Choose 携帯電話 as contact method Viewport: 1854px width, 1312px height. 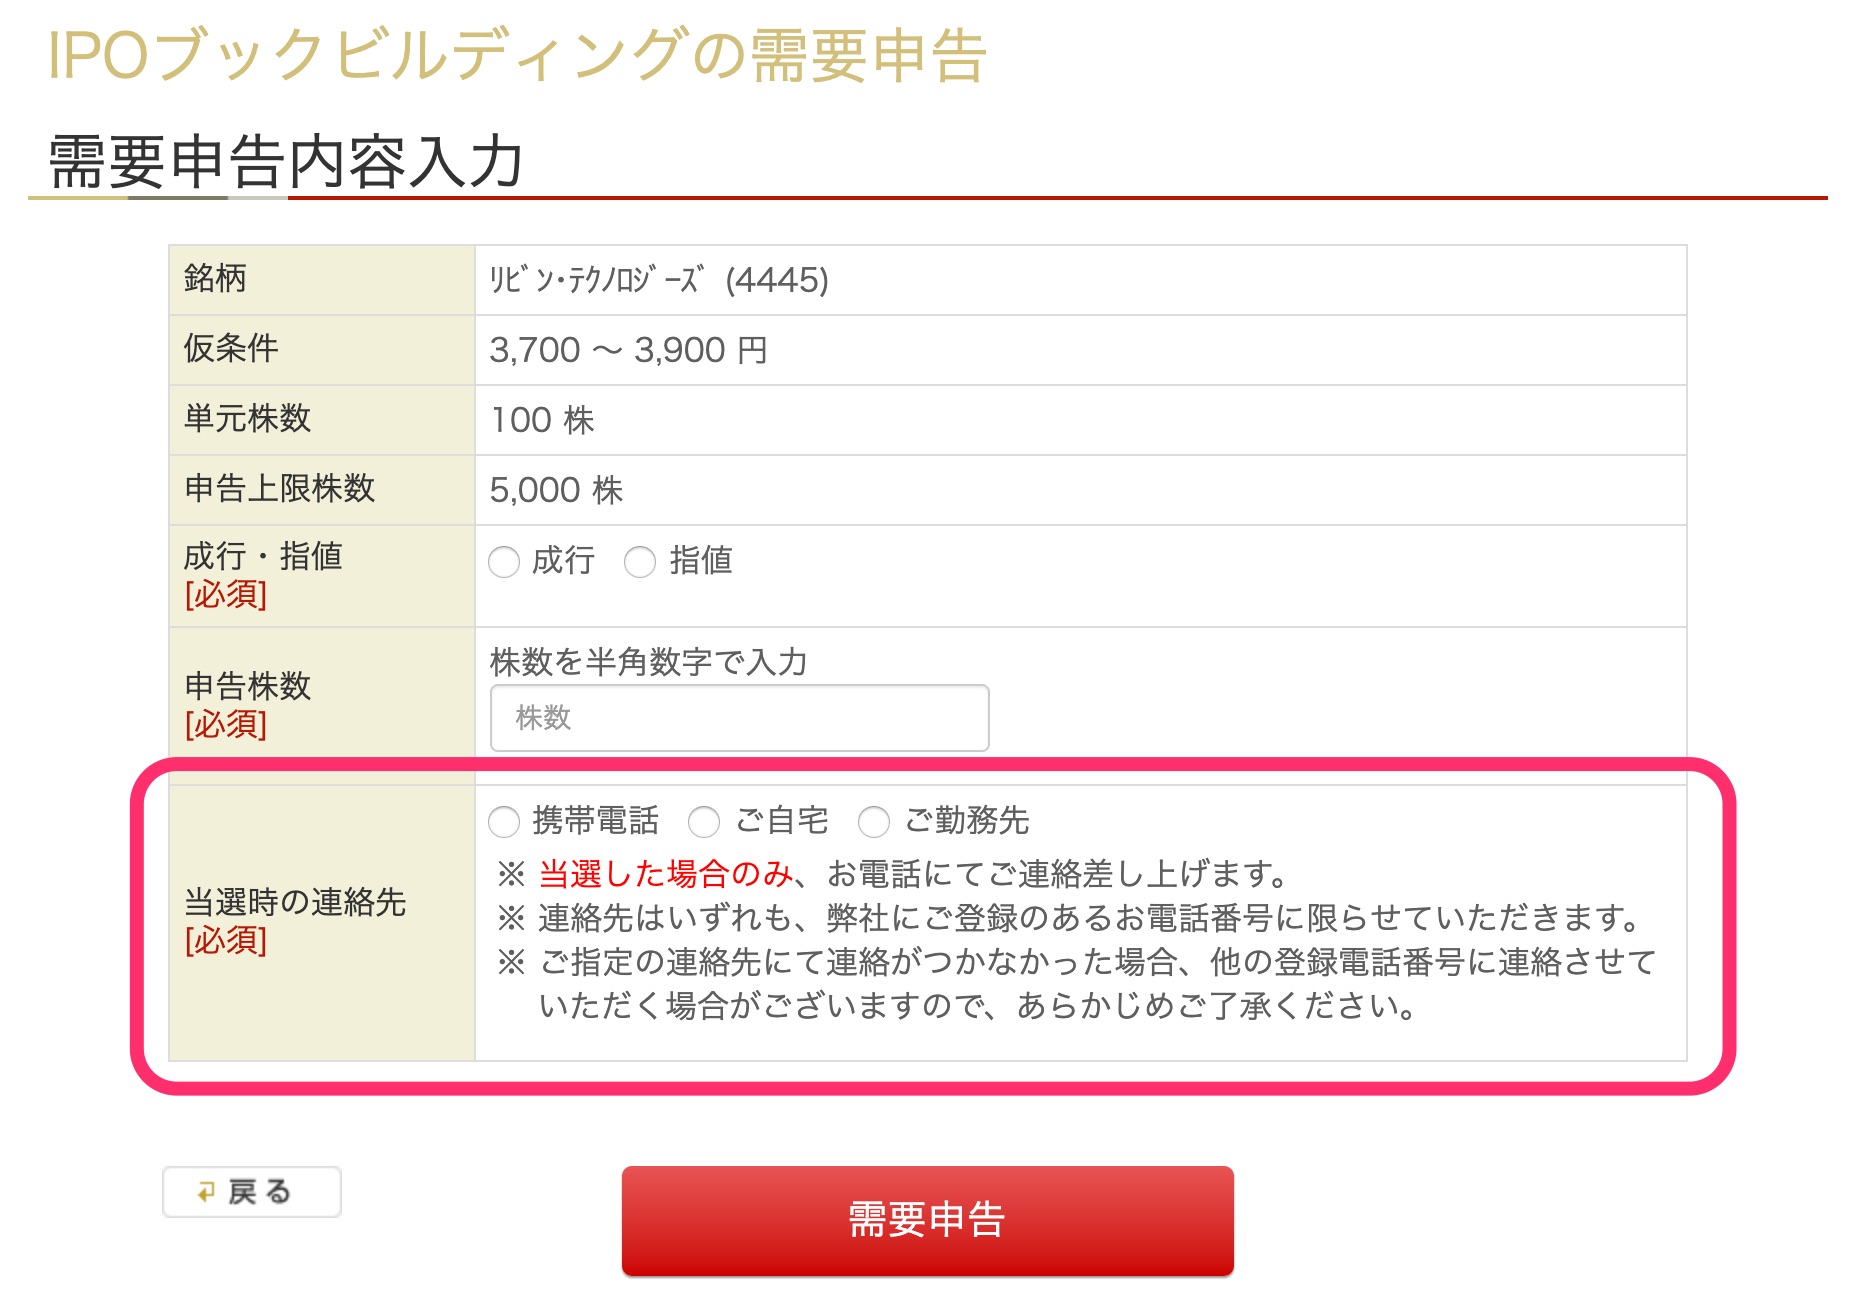click(504, 822)
